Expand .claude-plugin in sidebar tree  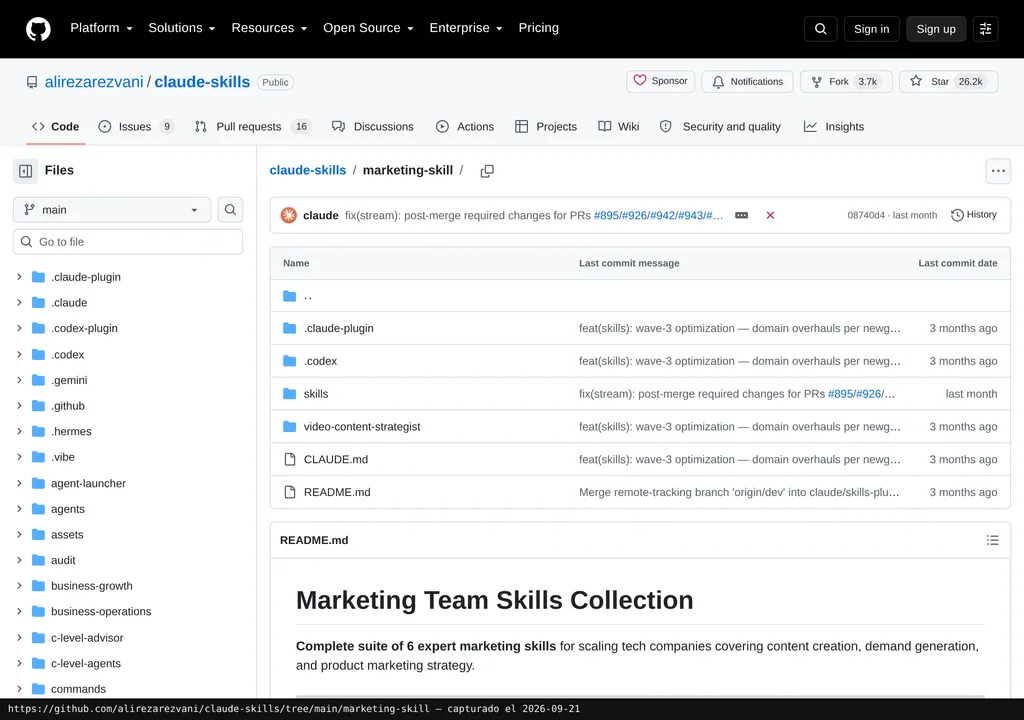20,277
